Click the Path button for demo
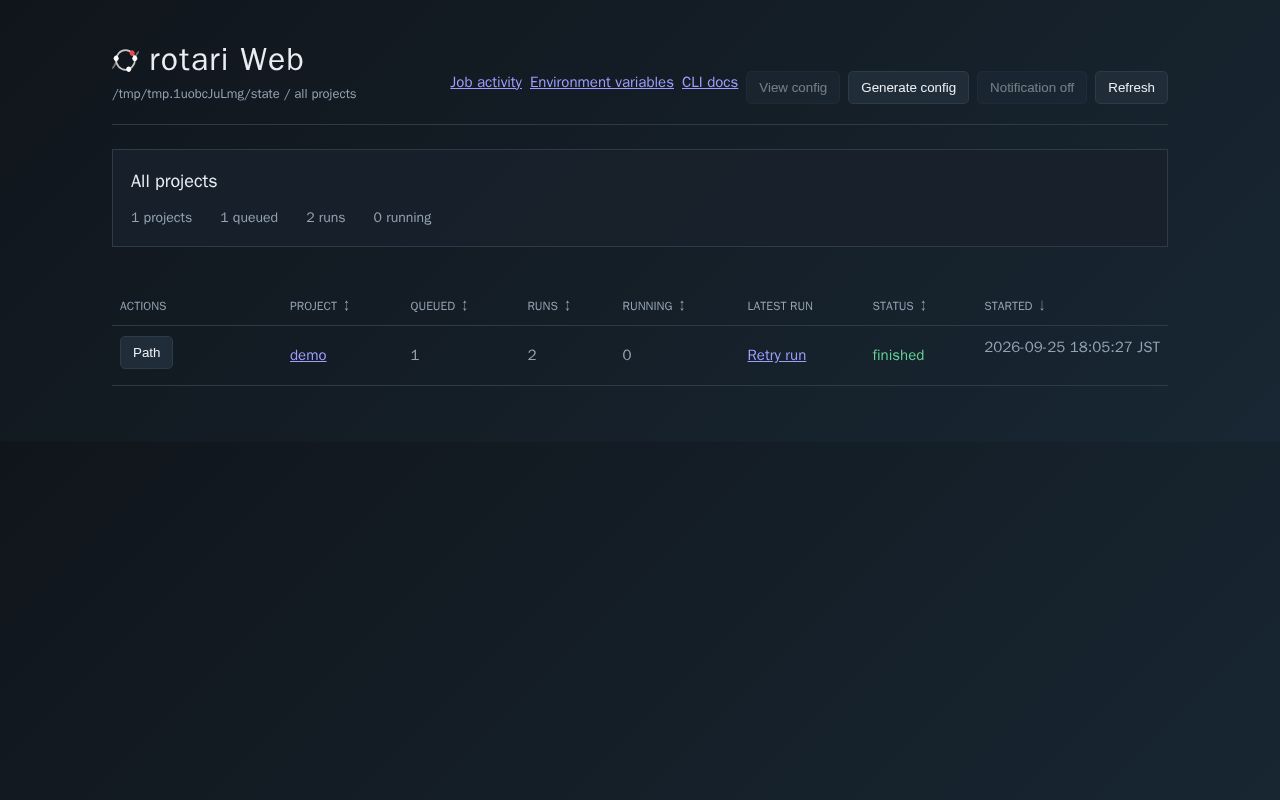Screen dimensions: 1280x800 [146, 352]
